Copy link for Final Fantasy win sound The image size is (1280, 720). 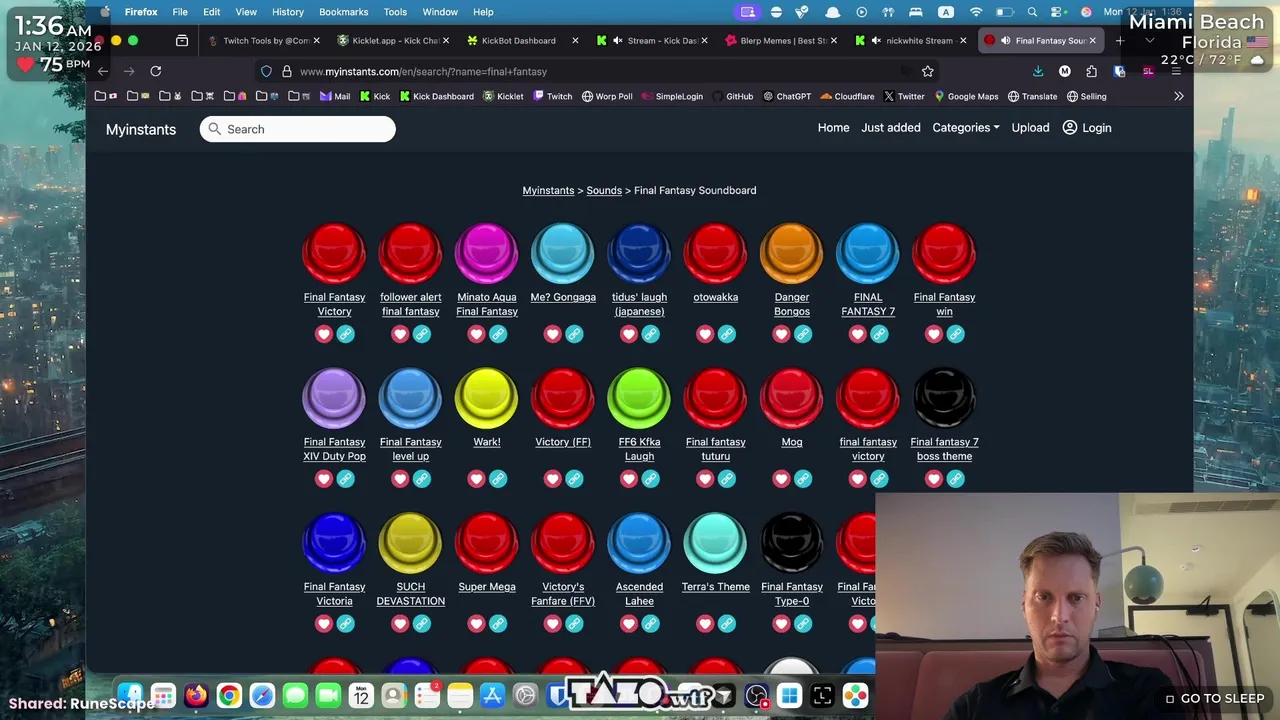pyautogui.click(x=955, y=334)
